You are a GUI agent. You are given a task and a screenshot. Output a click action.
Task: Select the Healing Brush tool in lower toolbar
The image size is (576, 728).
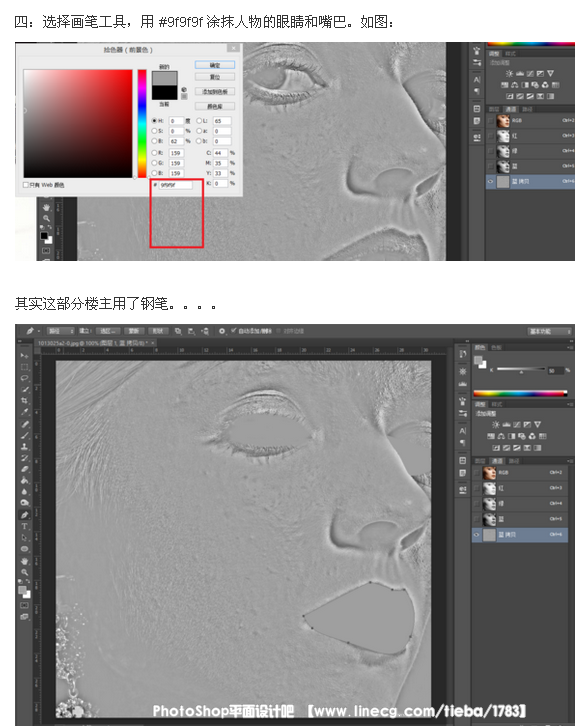coord(24,424)
